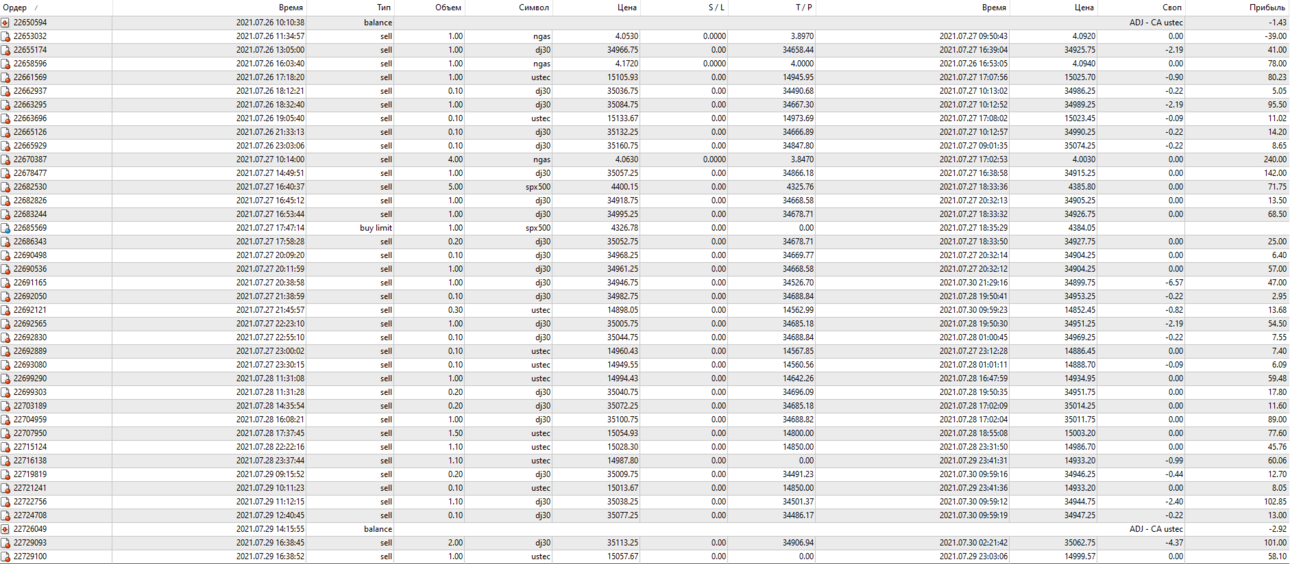The width and height of the screenshot is (1290, 564).
Task: Click the order icon for 22729100
Action: 5,556
